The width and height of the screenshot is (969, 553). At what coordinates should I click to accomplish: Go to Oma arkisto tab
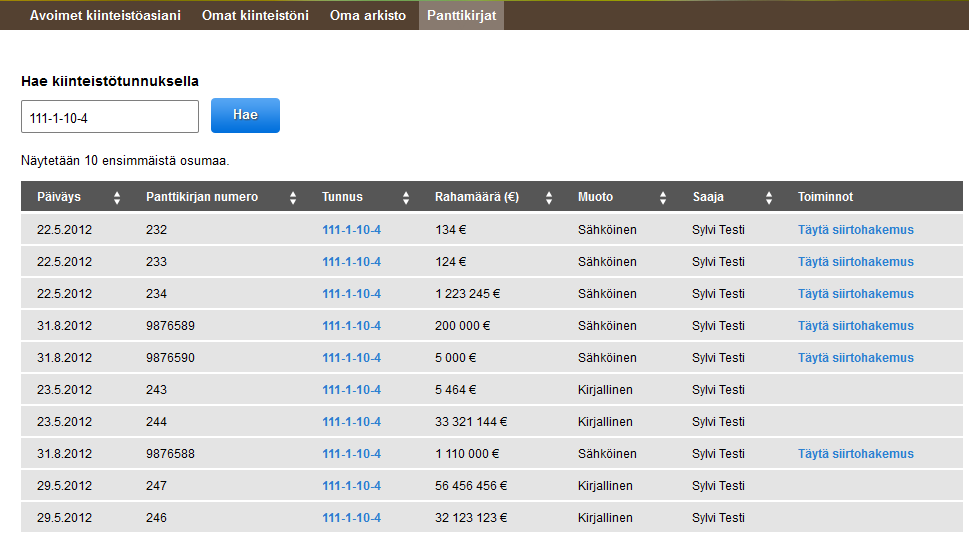[368, 15]
